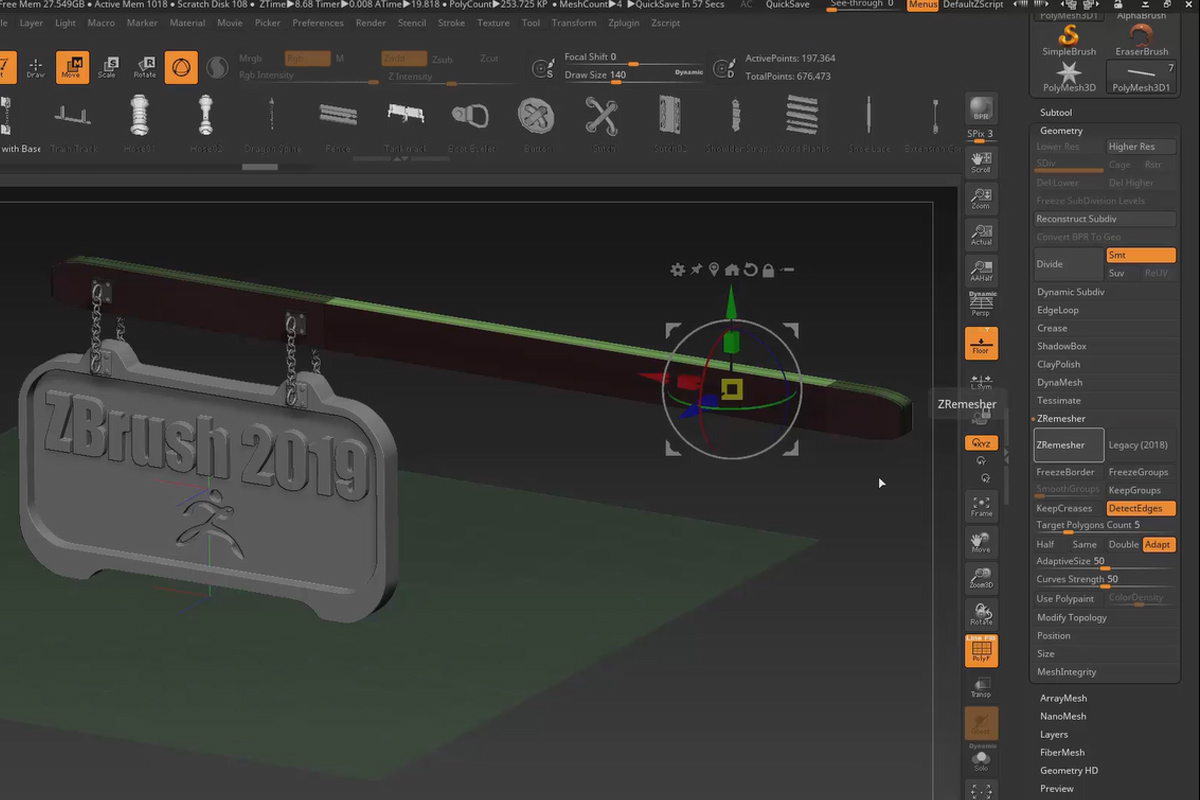Select the Shoulder Strap mesh
Image resolution: width=1200 pixels, height=800 pixels.
pos(736,124)
